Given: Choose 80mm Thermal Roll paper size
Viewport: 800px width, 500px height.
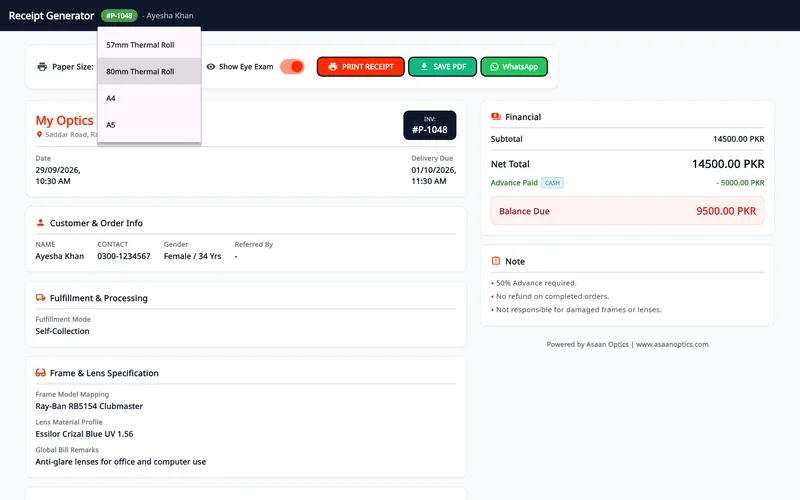Looking at the screenshot, I should pos(149,71).
